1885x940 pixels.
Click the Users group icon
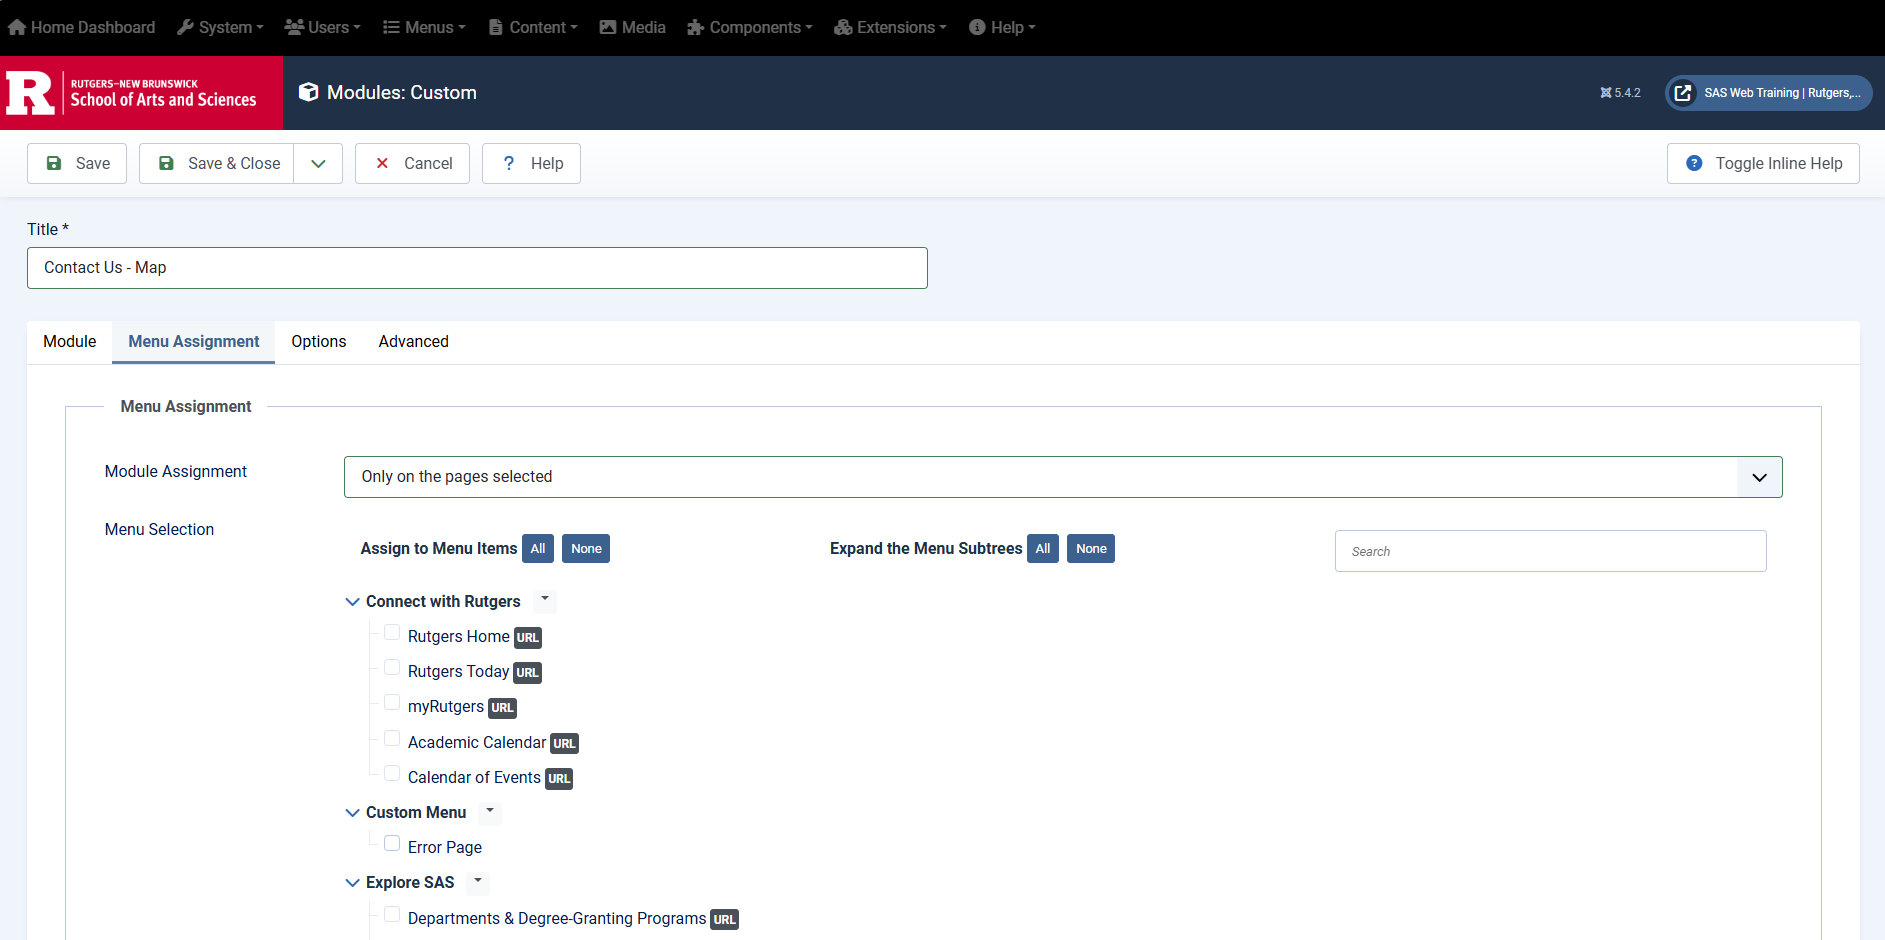[x=294, y=27]
